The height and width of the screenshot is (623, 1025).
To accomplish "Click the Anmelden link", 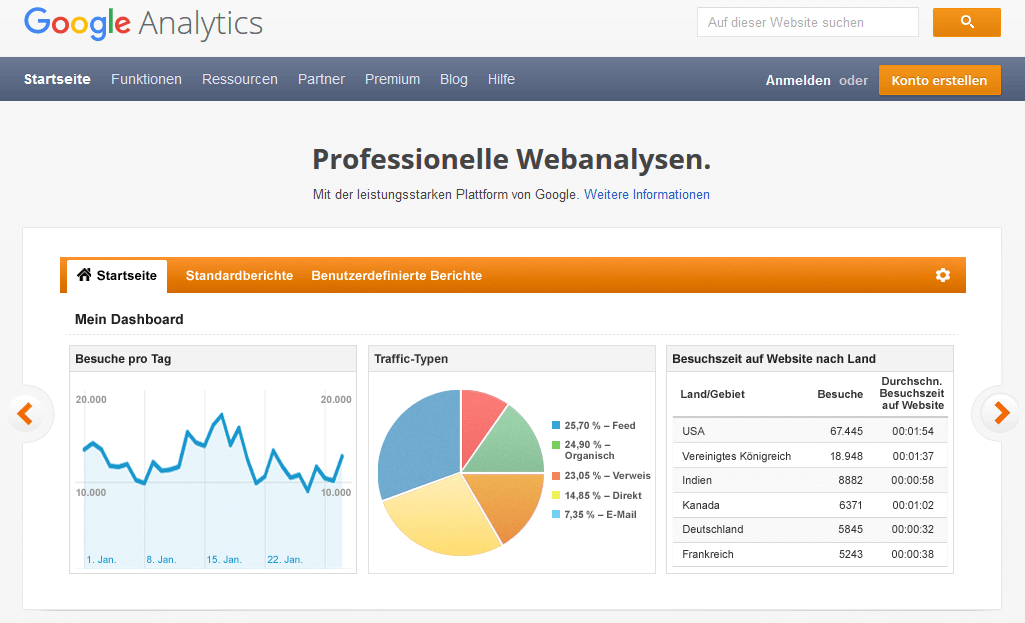I will [x=798, y=80].
